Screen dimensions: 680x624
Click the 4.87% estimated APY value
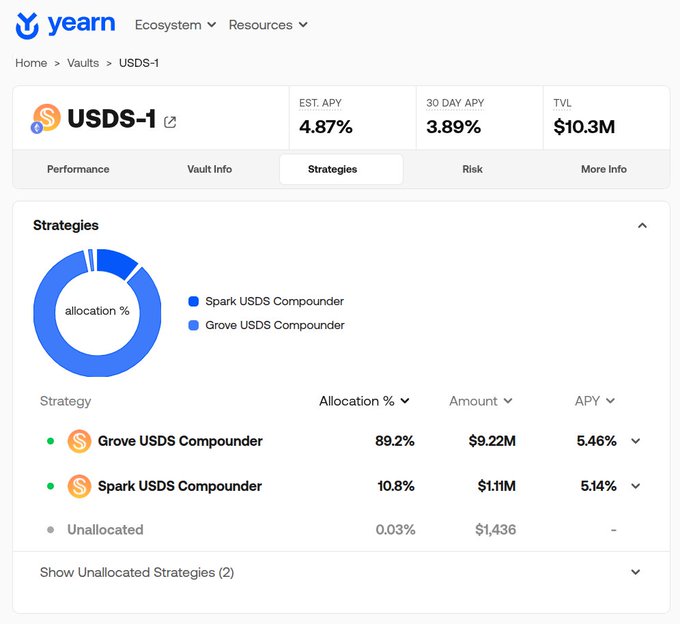326,127
